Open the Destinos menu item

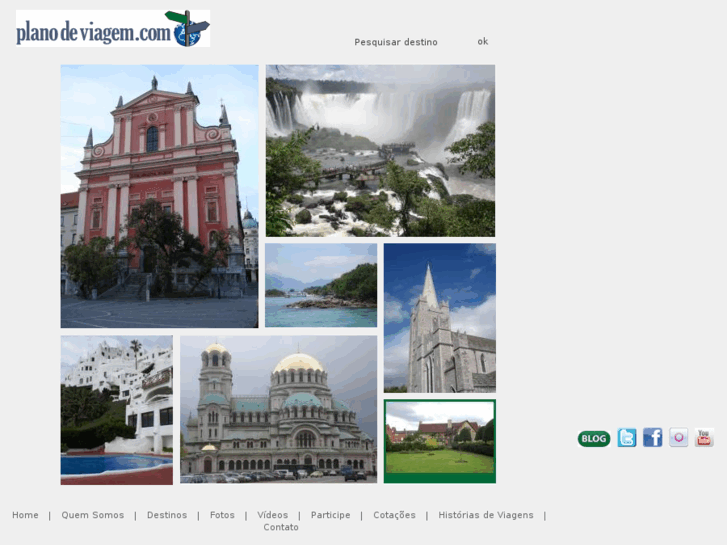tap(167, 515)
